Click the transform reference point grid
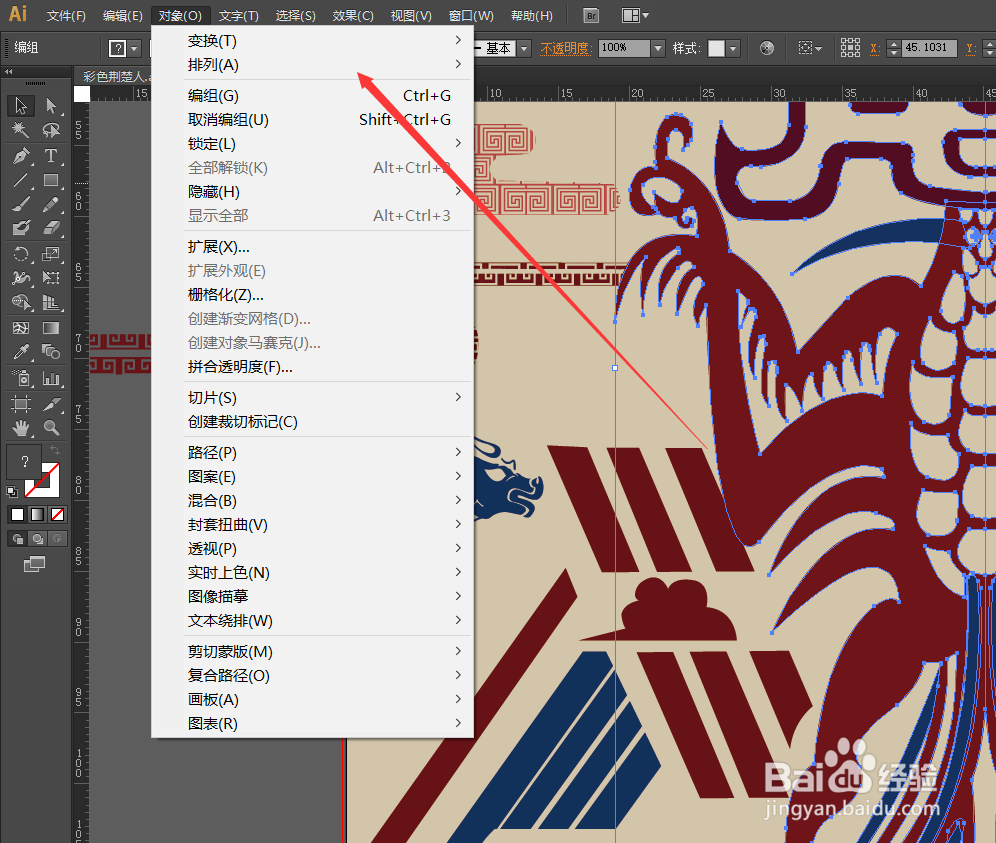Viewport: 996px width, 843px height. click(x=850, y=48)
